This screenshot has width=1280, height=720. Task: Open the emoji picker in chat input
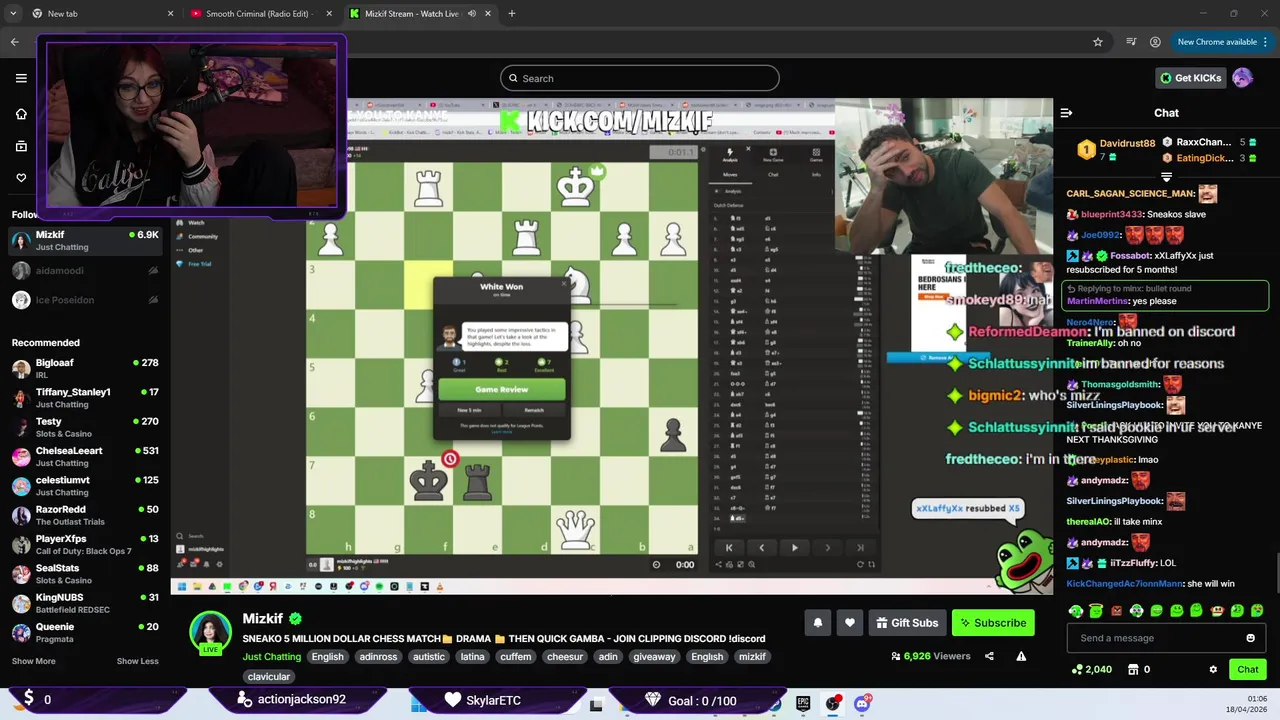(x=1250, y=638)
